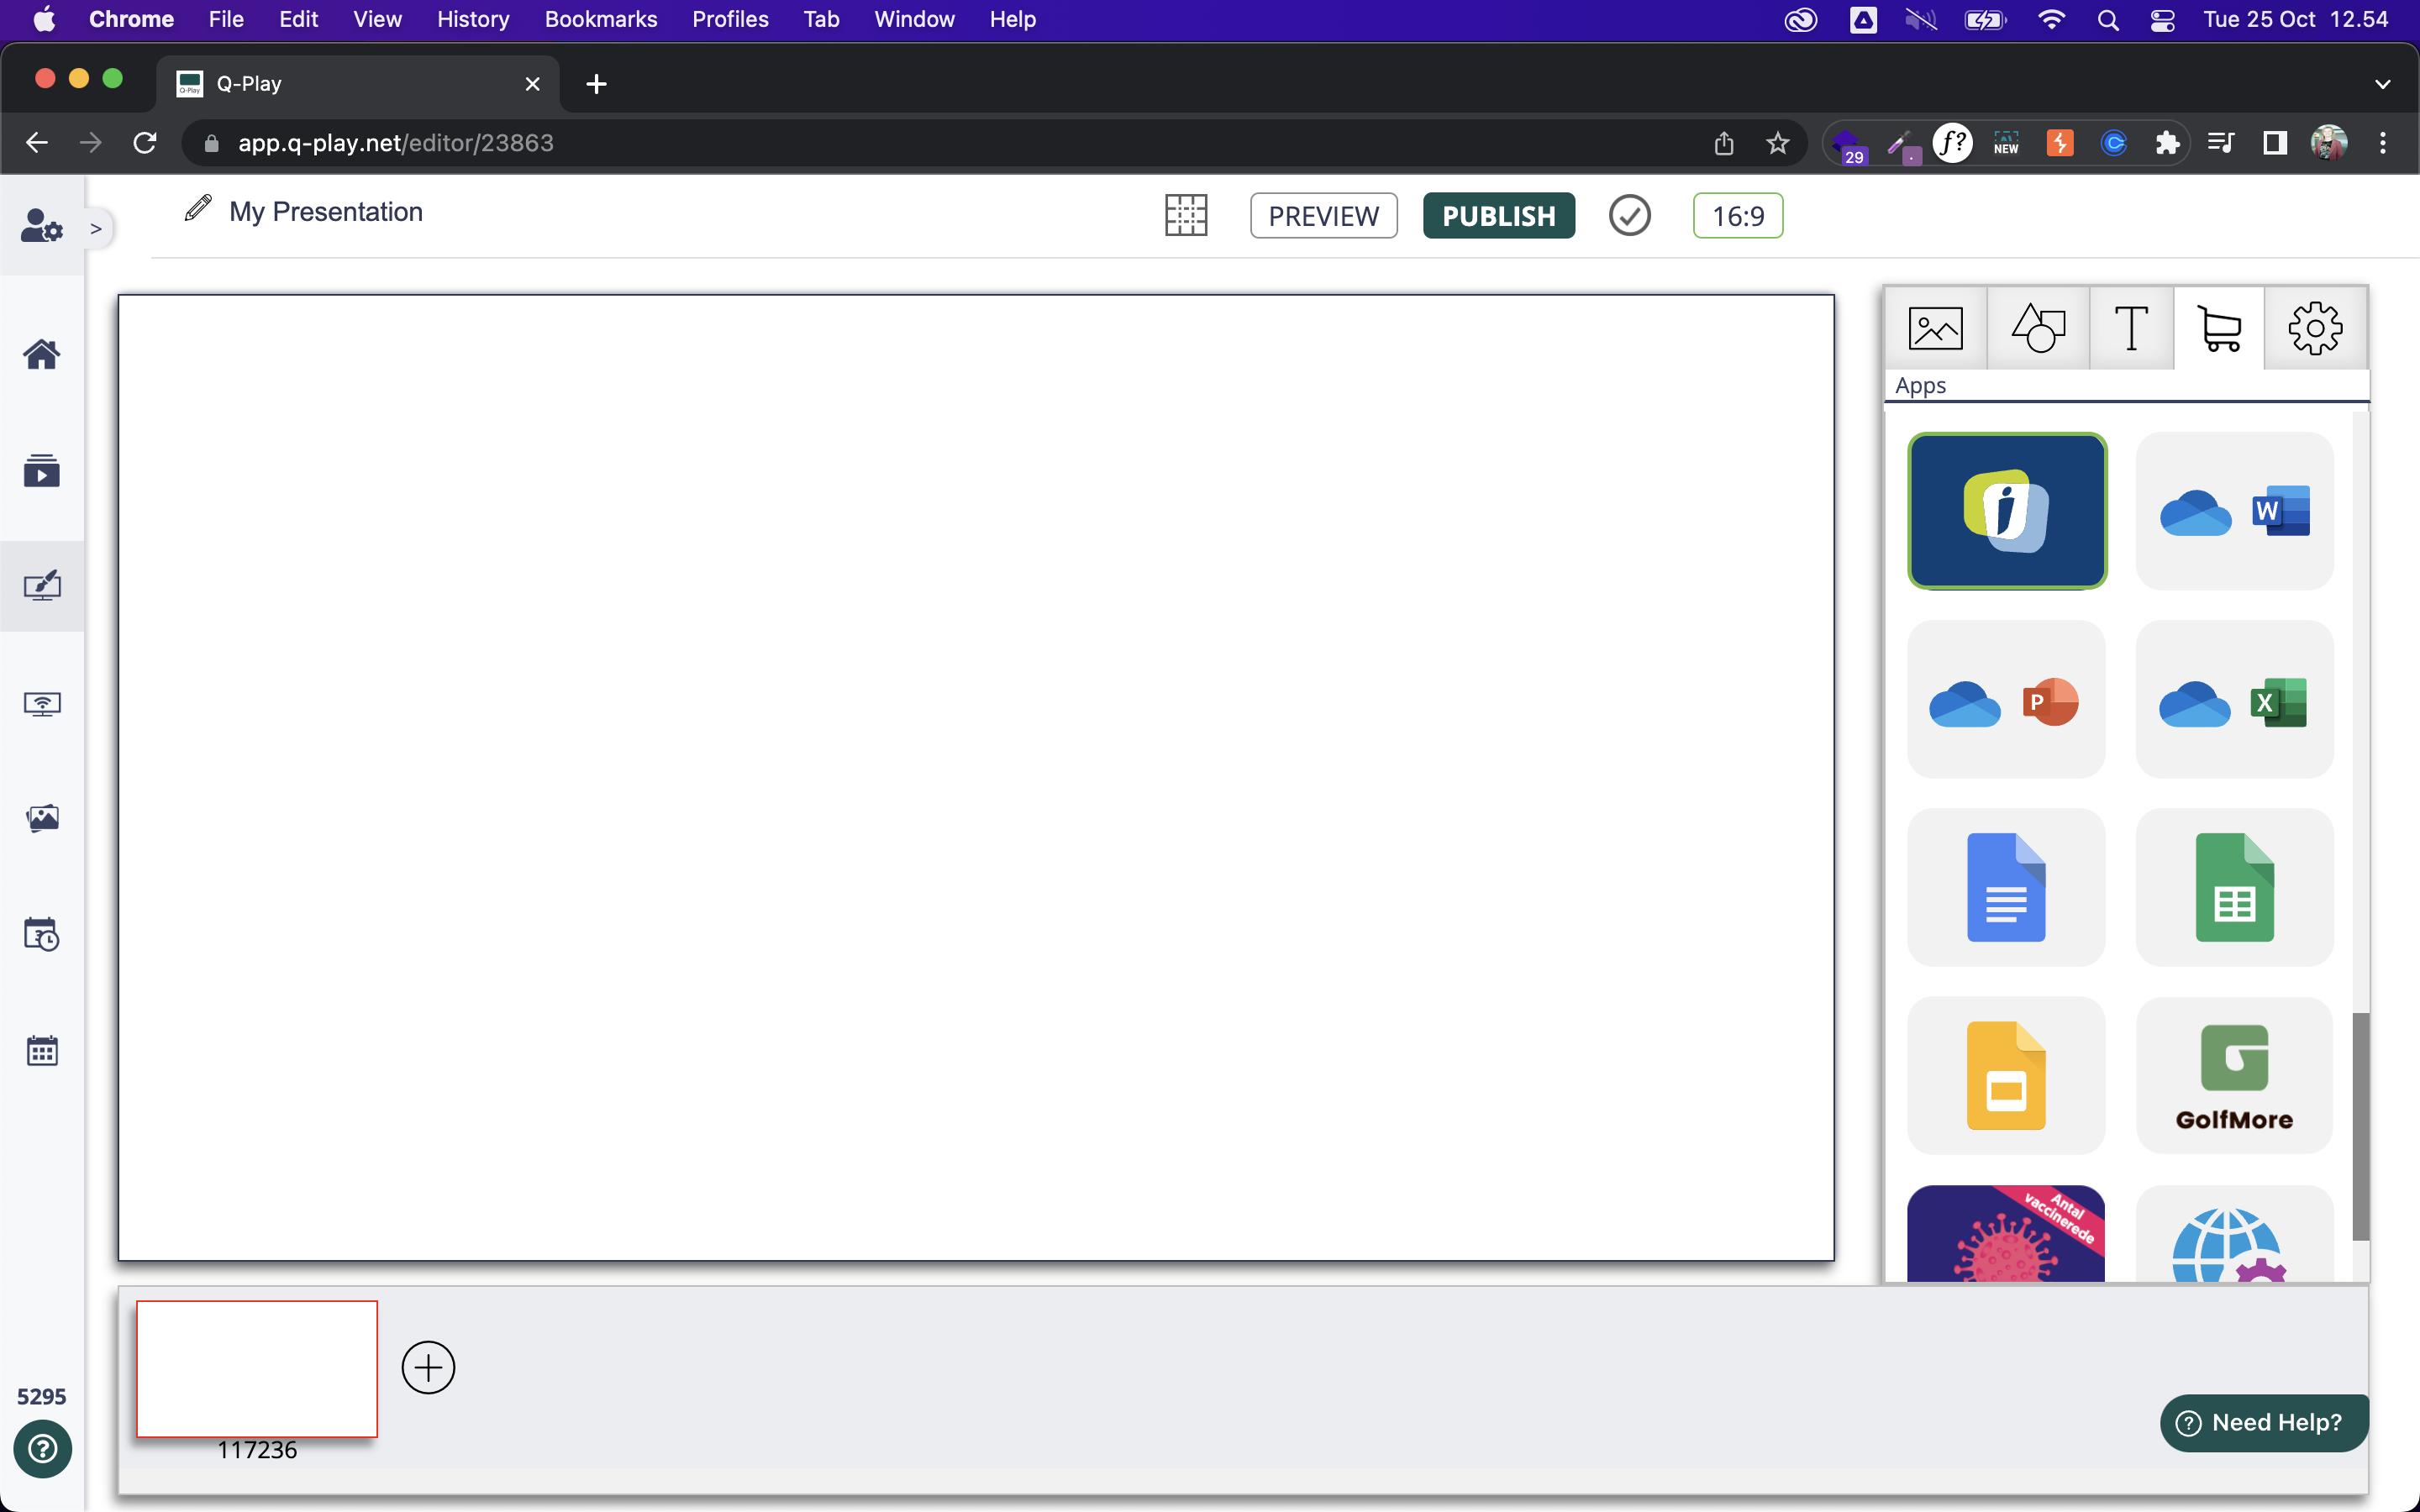
Task: Click the PUBLISH button
Action: point(1498,214)
